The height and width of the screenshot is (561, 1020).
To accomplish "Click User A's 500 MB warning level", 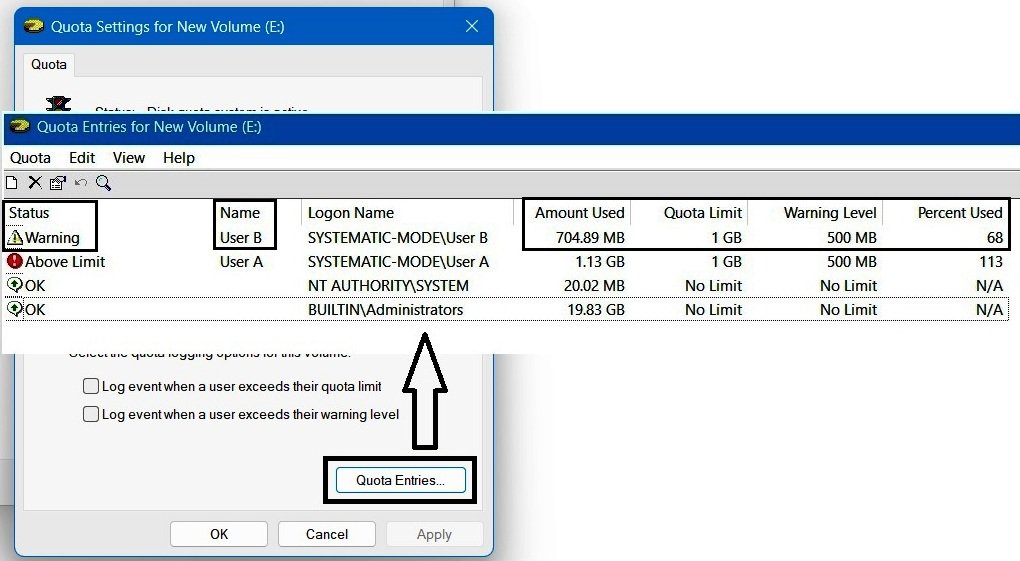I will pos(852,262).
